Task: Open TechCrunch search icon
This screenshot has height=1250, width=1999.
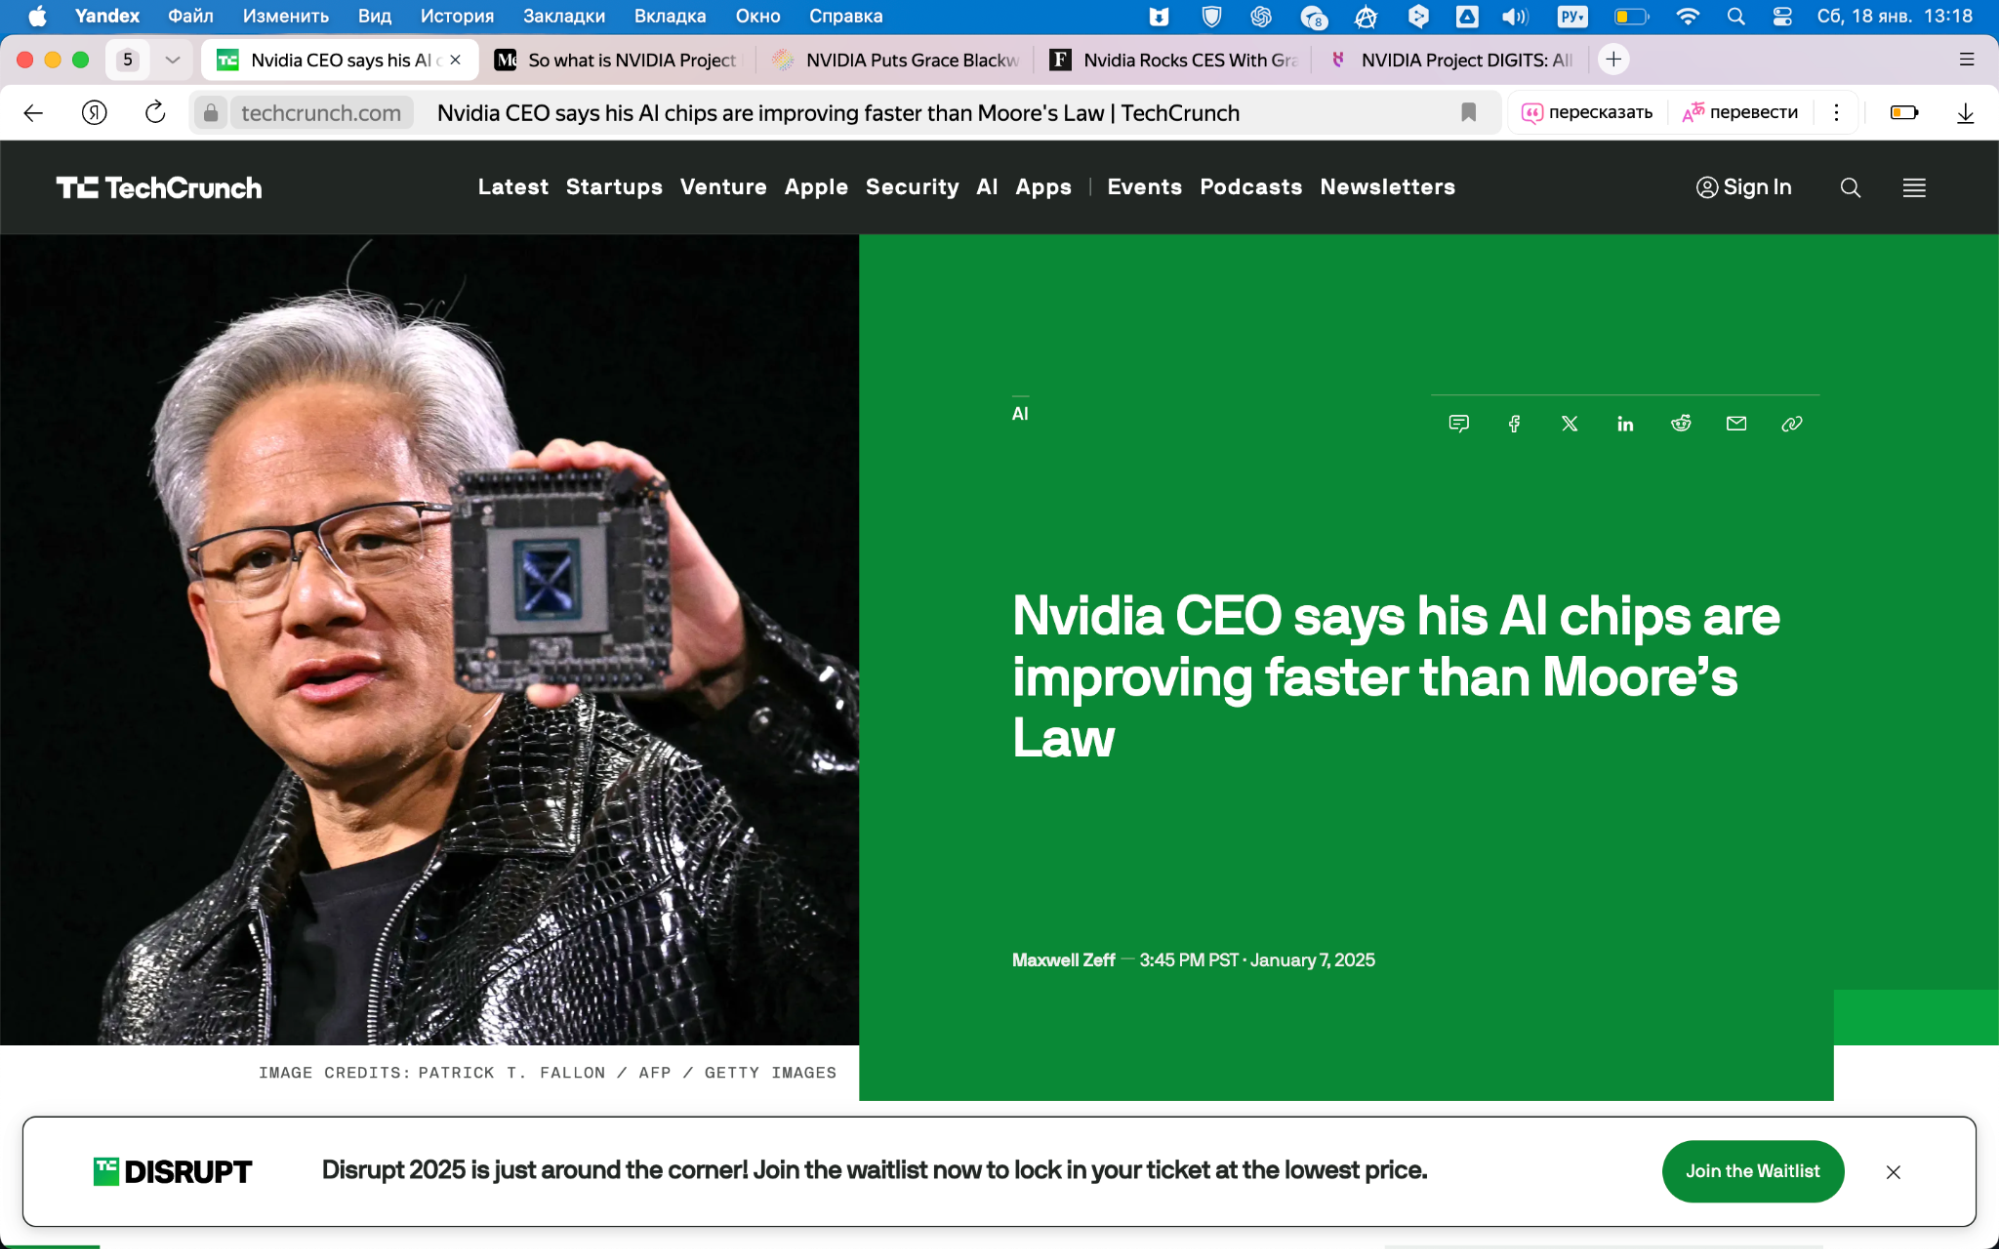Action: coord(1850,188)
